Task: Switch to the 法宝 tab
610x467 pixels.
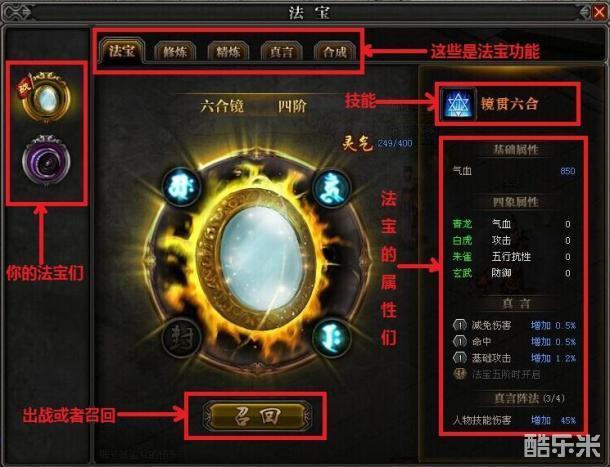Action: point(122,51)
